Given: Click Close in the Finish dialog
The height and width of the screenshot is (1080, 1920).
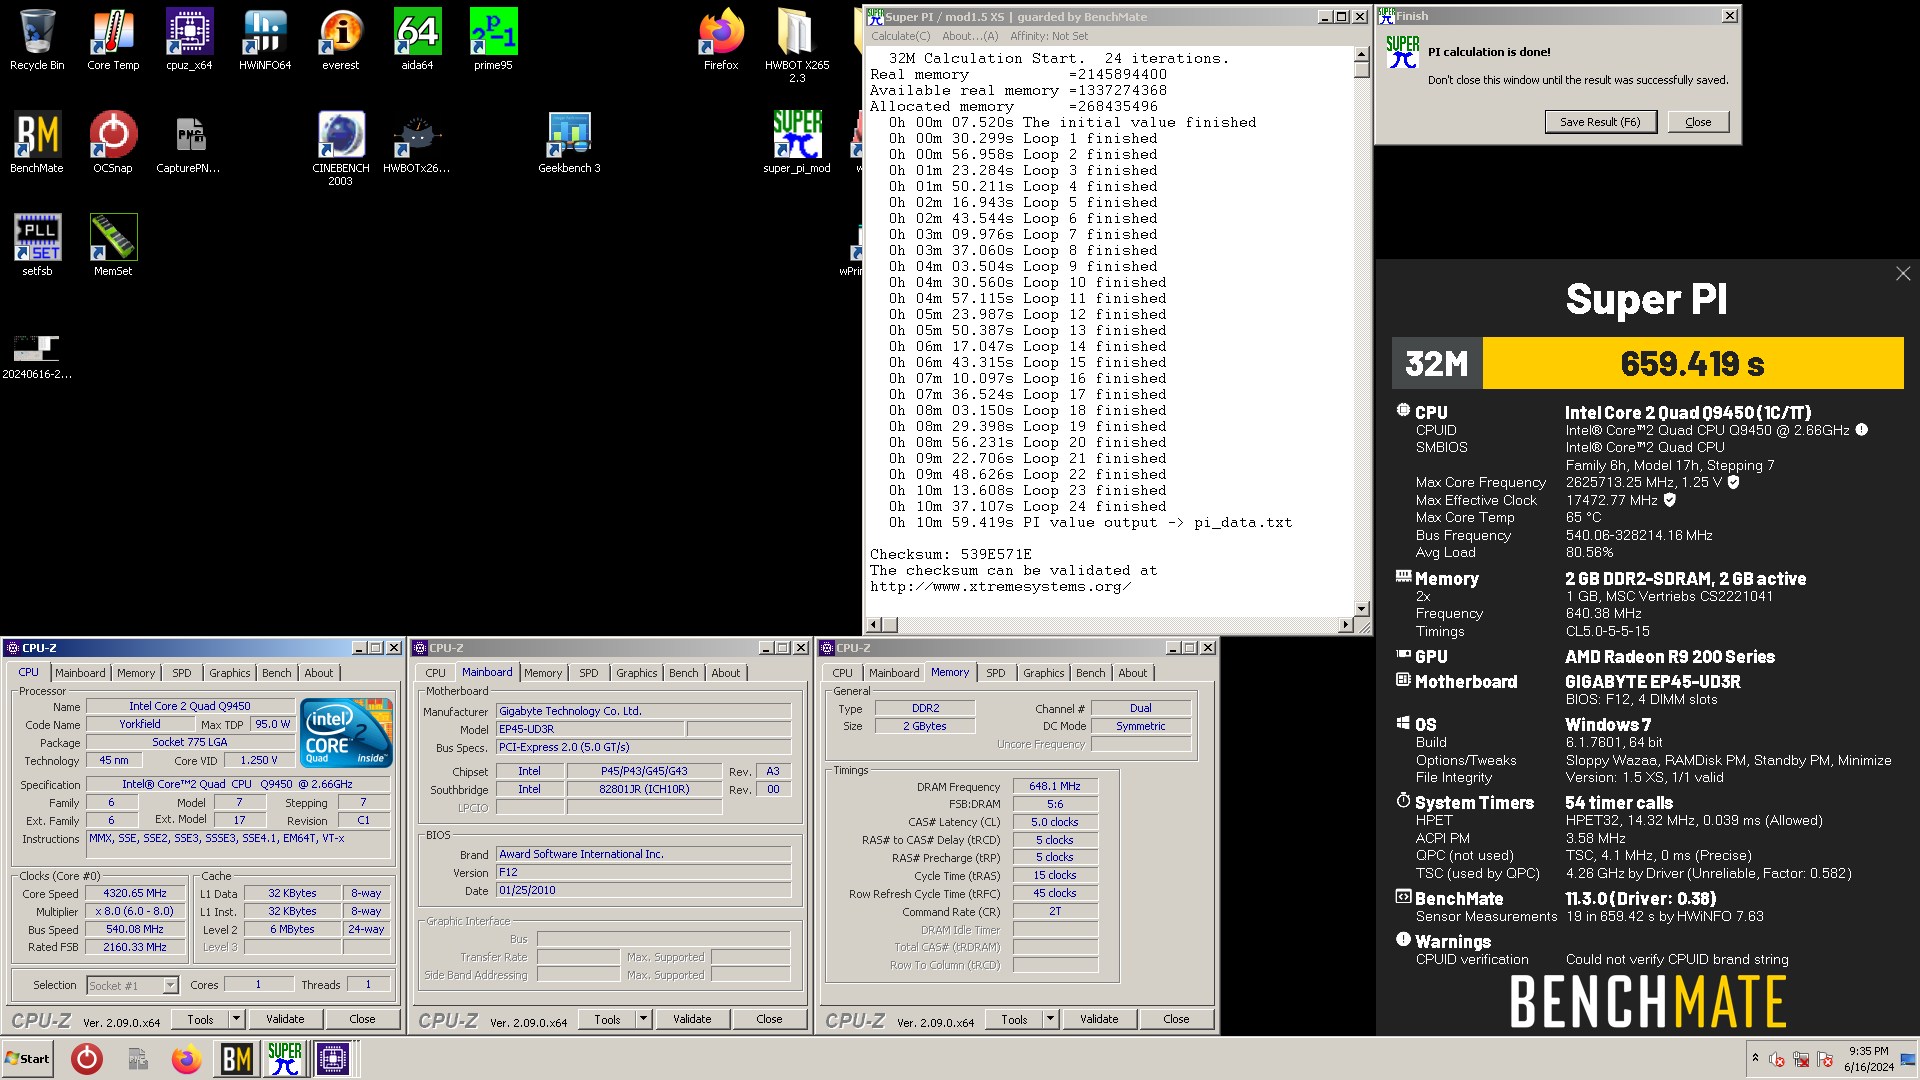Looking at the screenshot, I should (x=1697, y=122).
